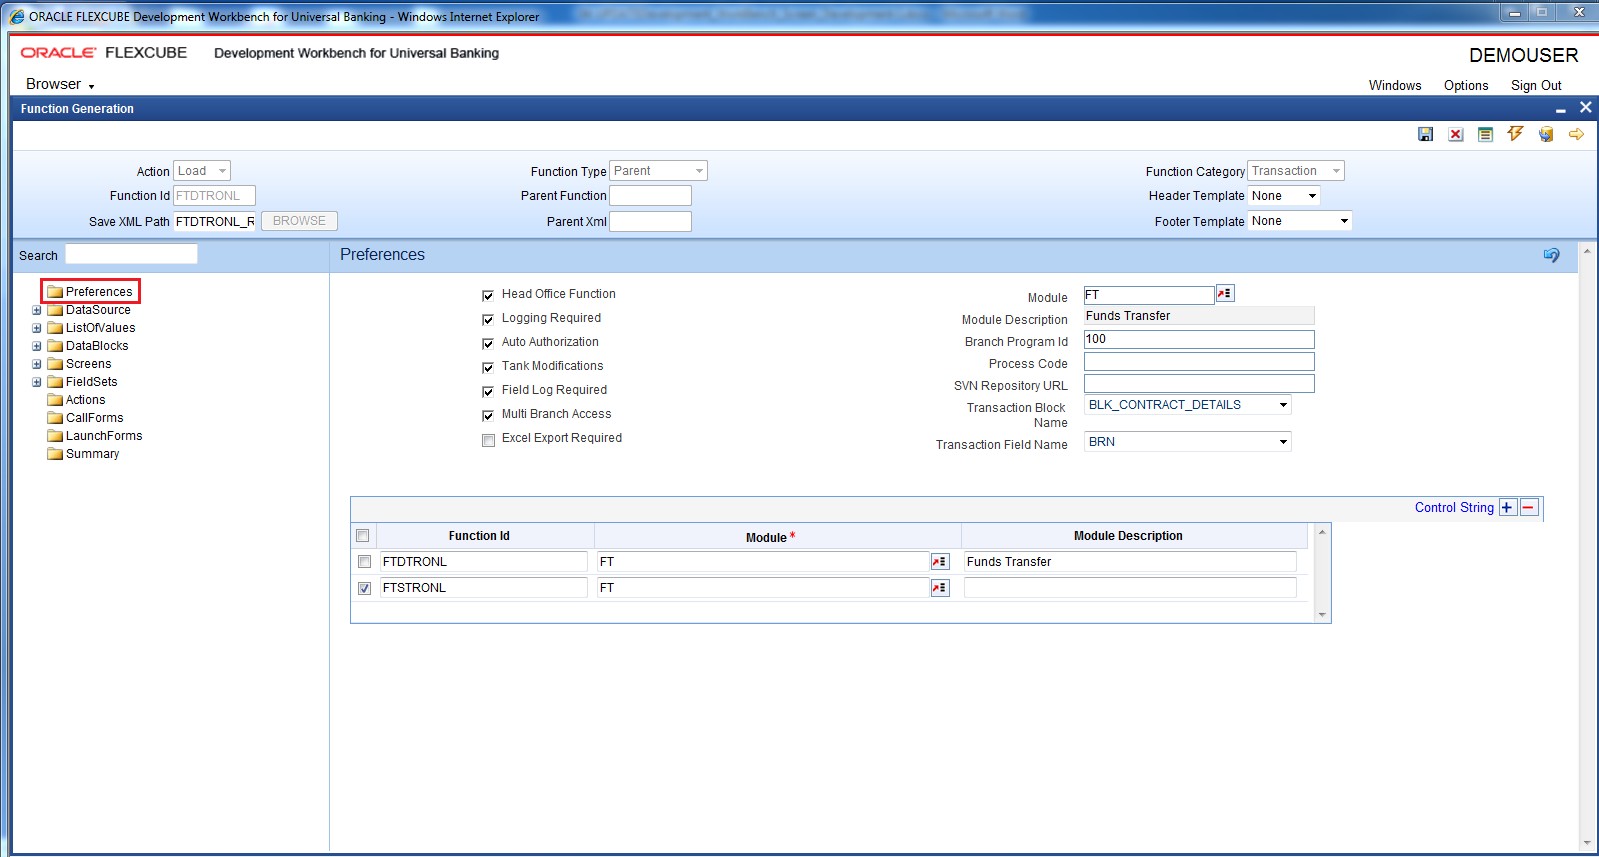Expand the FieldSets tree node
Viewport: 1599px width, 857px height.
click(x=37, y=382)
